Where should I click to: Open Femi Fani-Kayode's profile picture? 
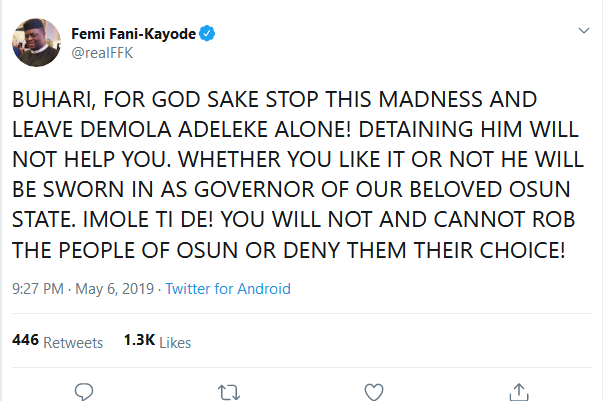click(35, 44)
